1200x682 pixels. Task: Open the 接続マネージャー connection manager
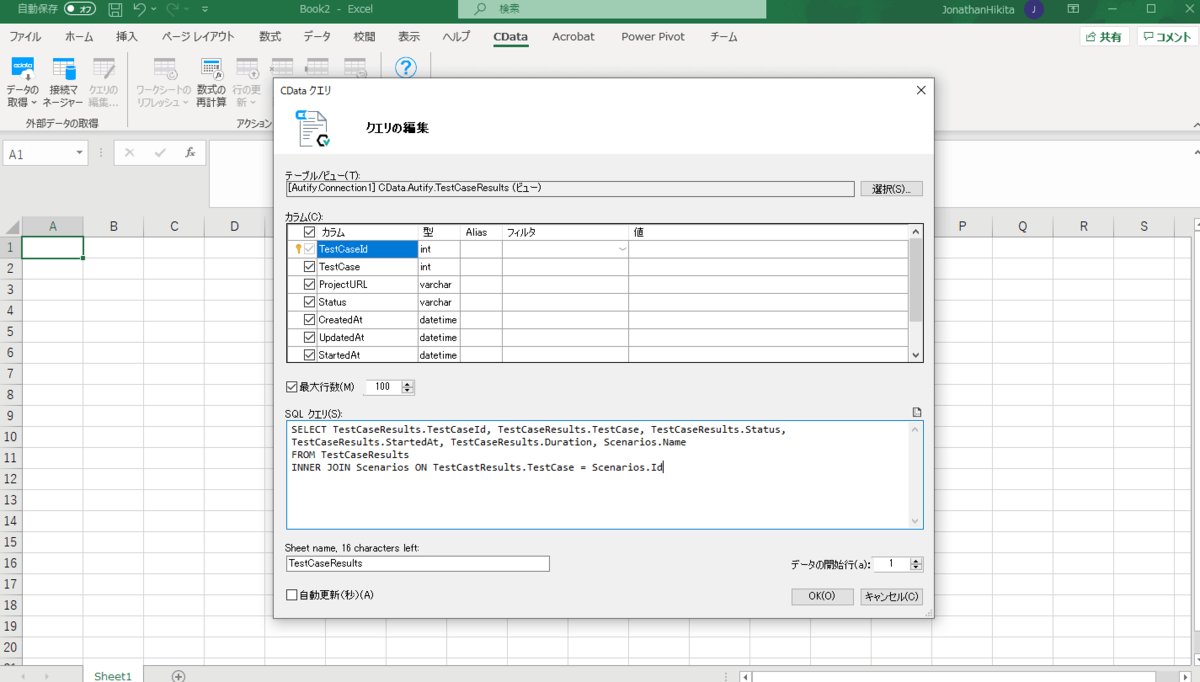coord(64,70)
